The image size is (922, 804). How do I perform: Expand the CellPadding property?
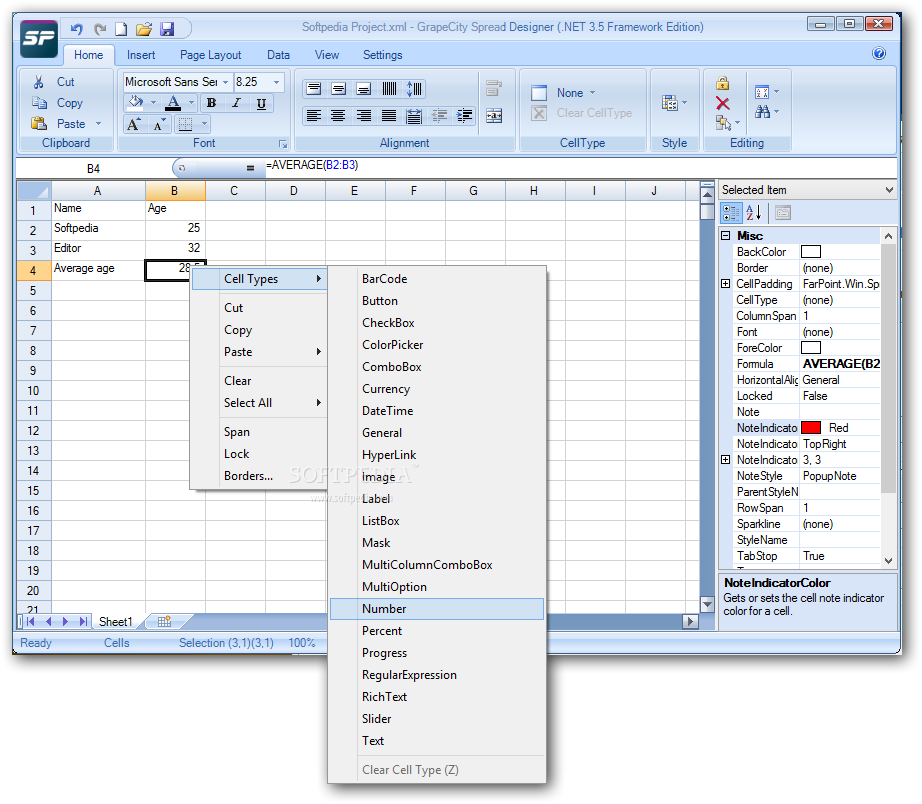tap(726, 284)
